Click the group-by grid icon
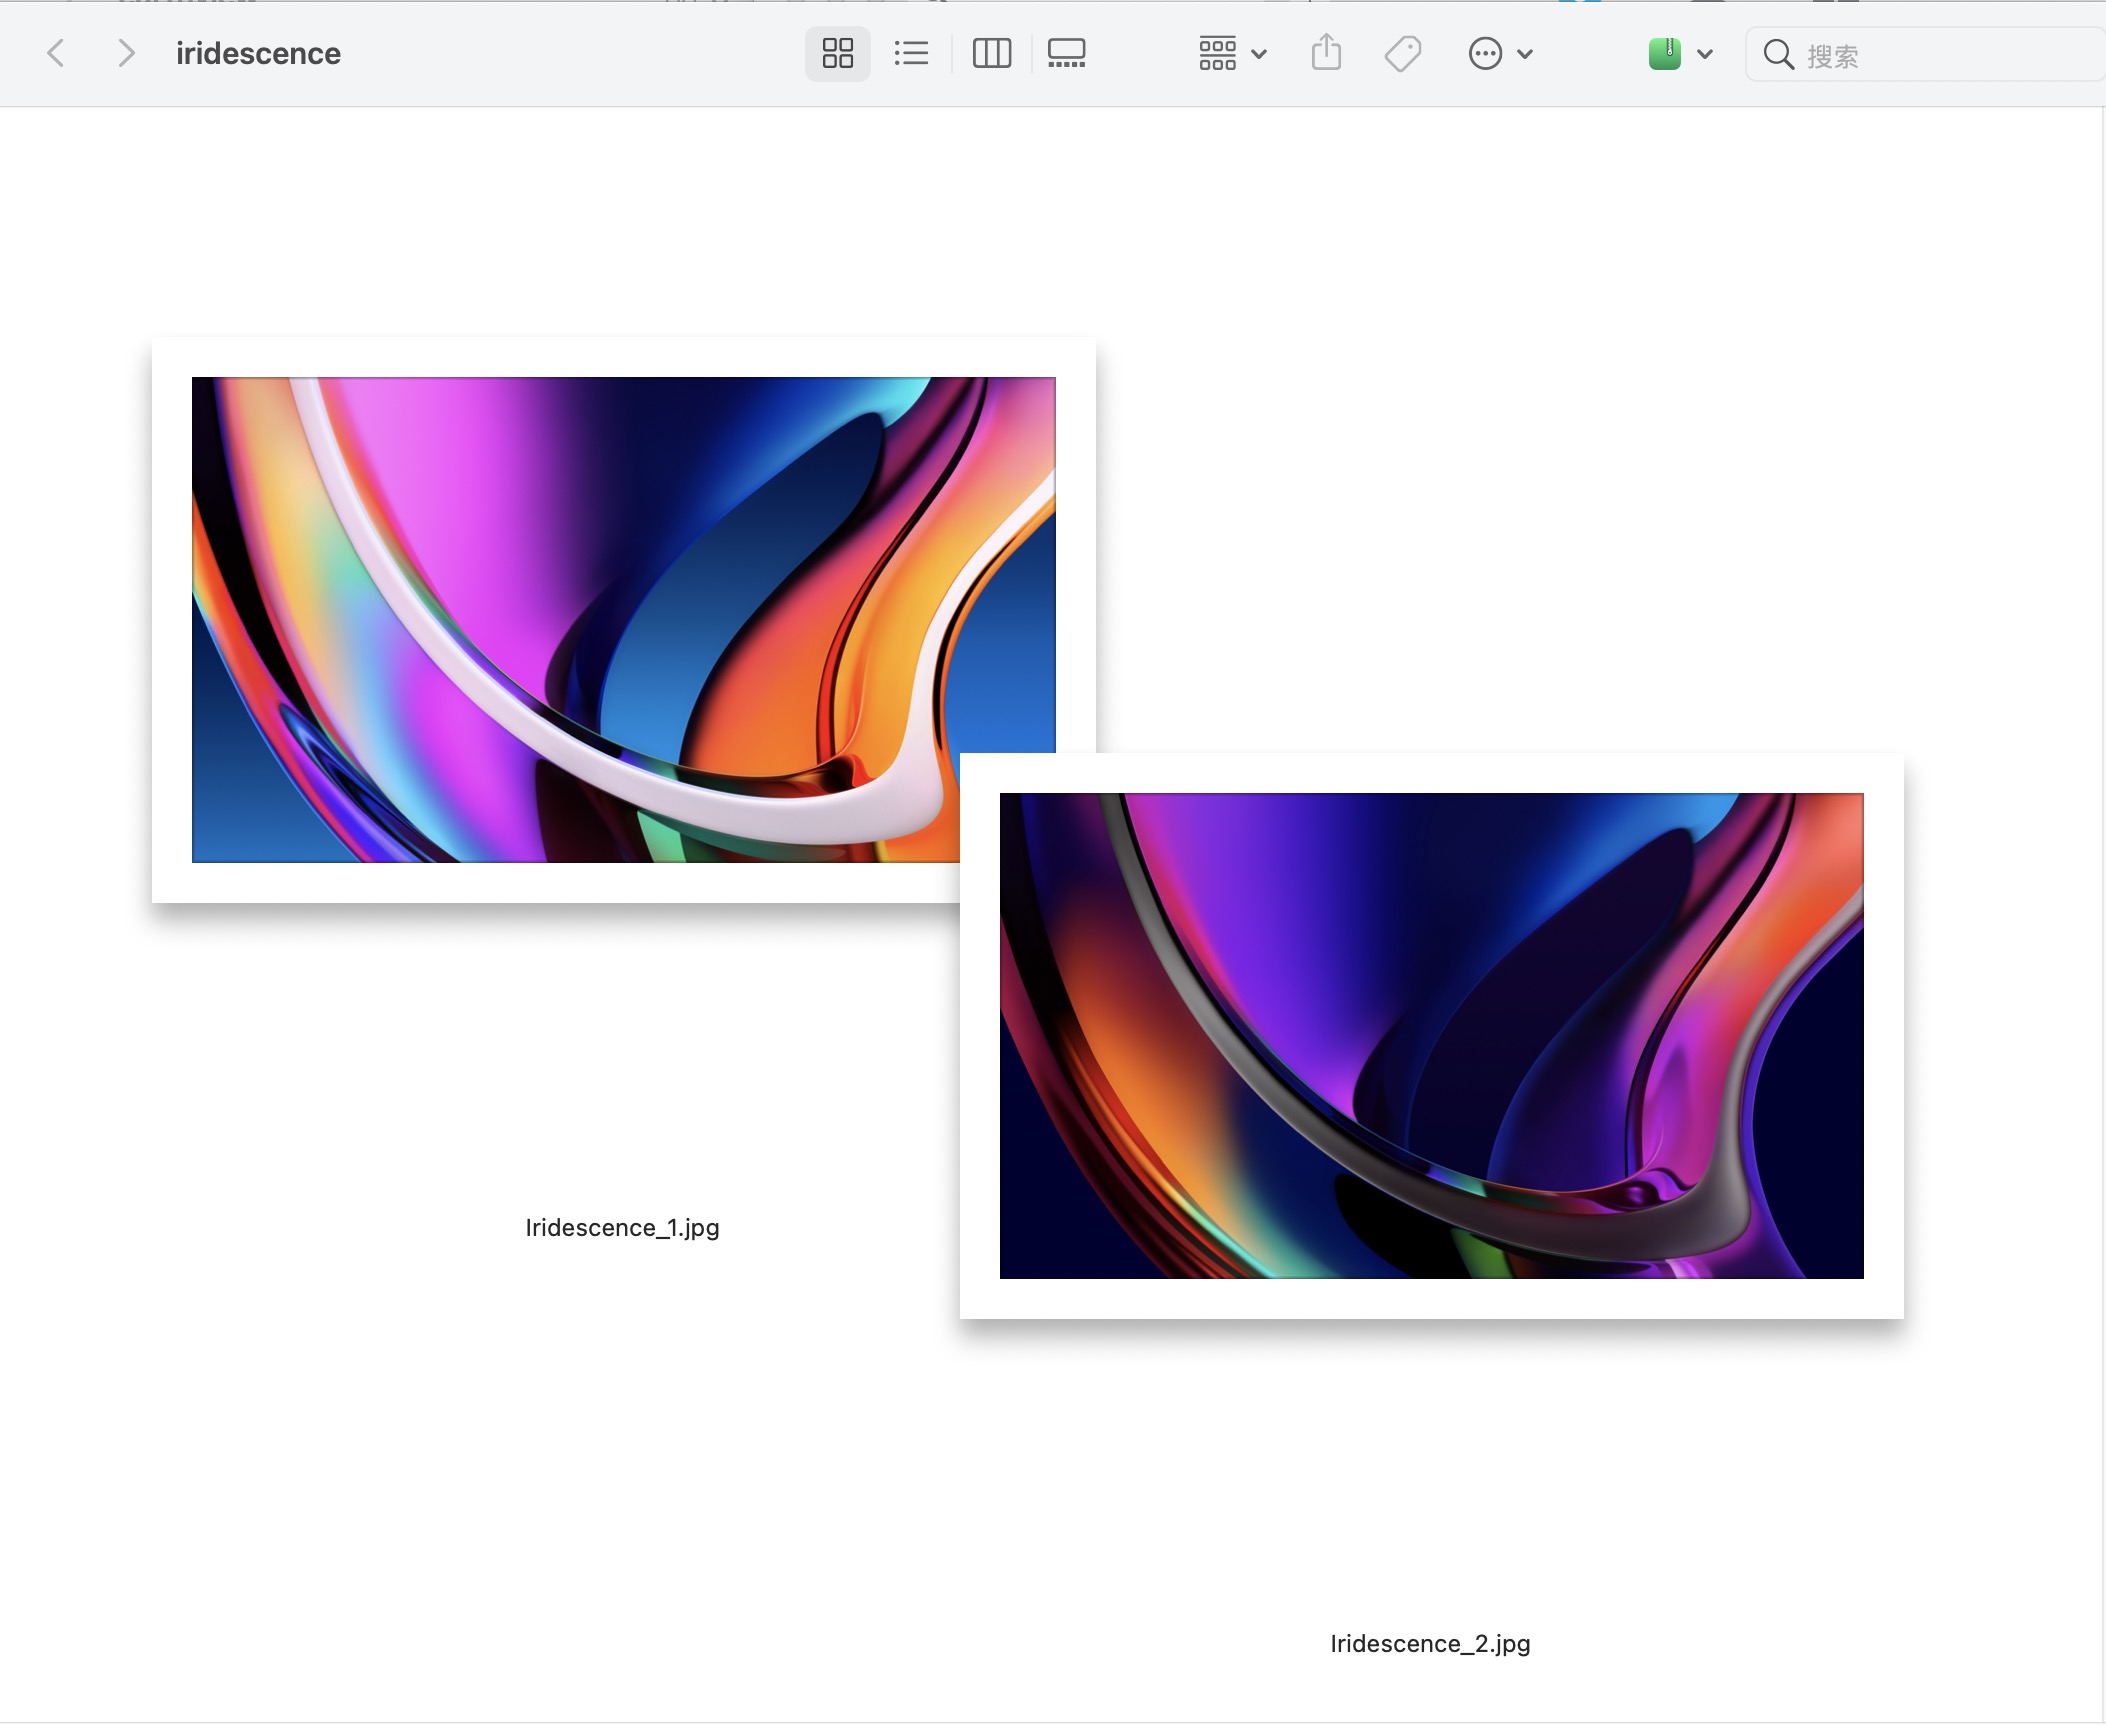The height and width of the screenshot is (1730, 2106). click(x=1217, y=53)
